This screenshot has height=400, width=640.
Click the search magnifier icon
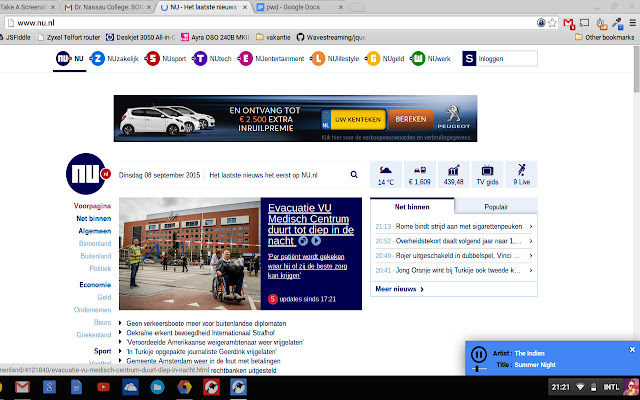click(354, 175)
